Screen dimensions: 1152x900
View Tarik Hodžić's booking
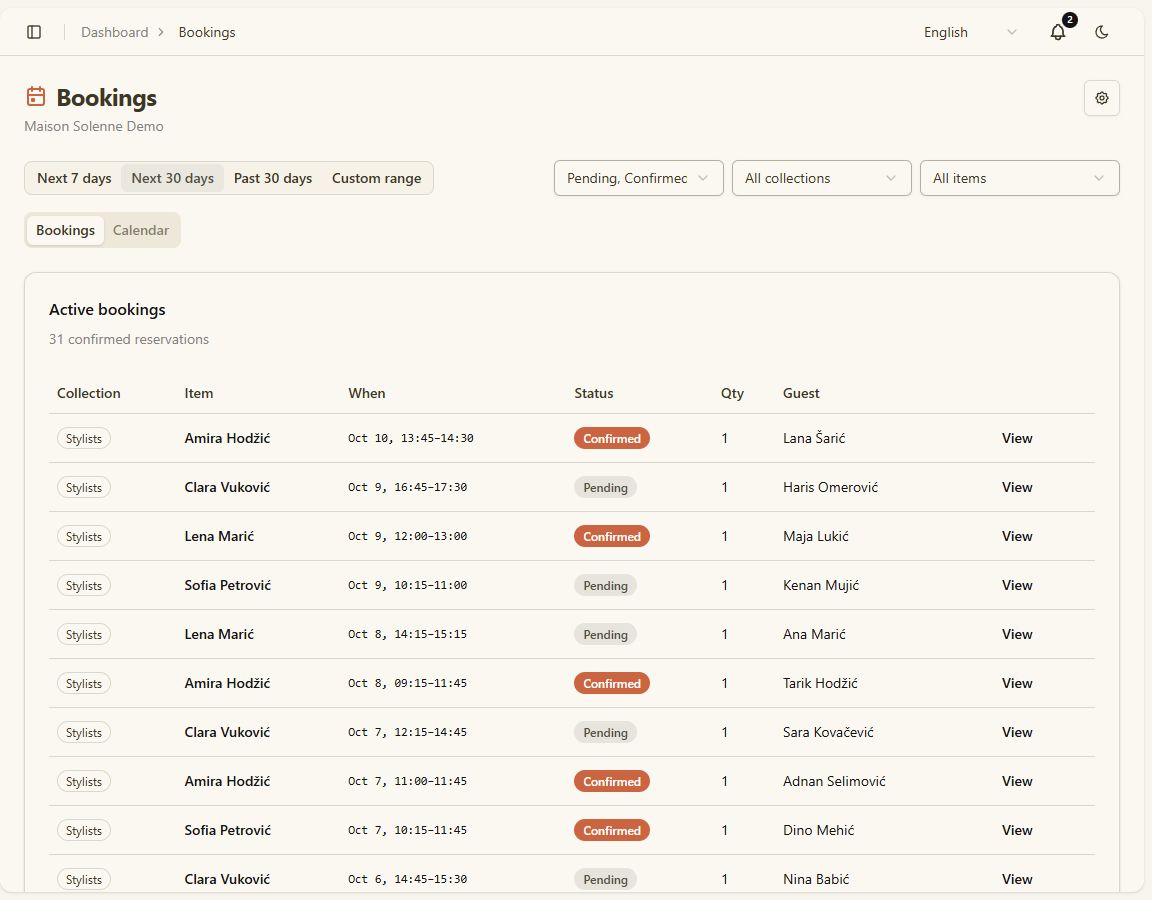coord(1017,683)
